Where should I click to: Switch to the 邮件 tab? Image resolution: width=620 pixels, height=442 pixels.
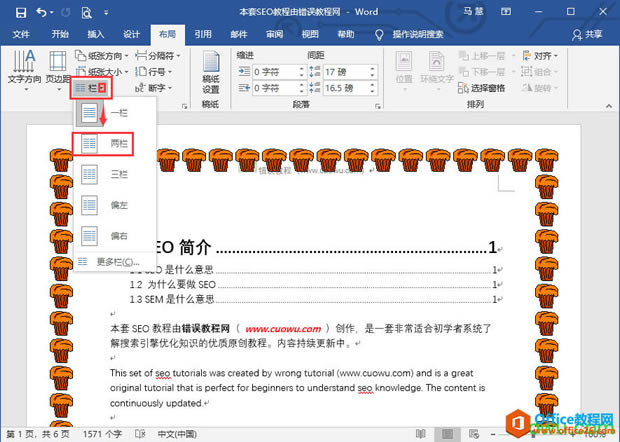point(239,34)
